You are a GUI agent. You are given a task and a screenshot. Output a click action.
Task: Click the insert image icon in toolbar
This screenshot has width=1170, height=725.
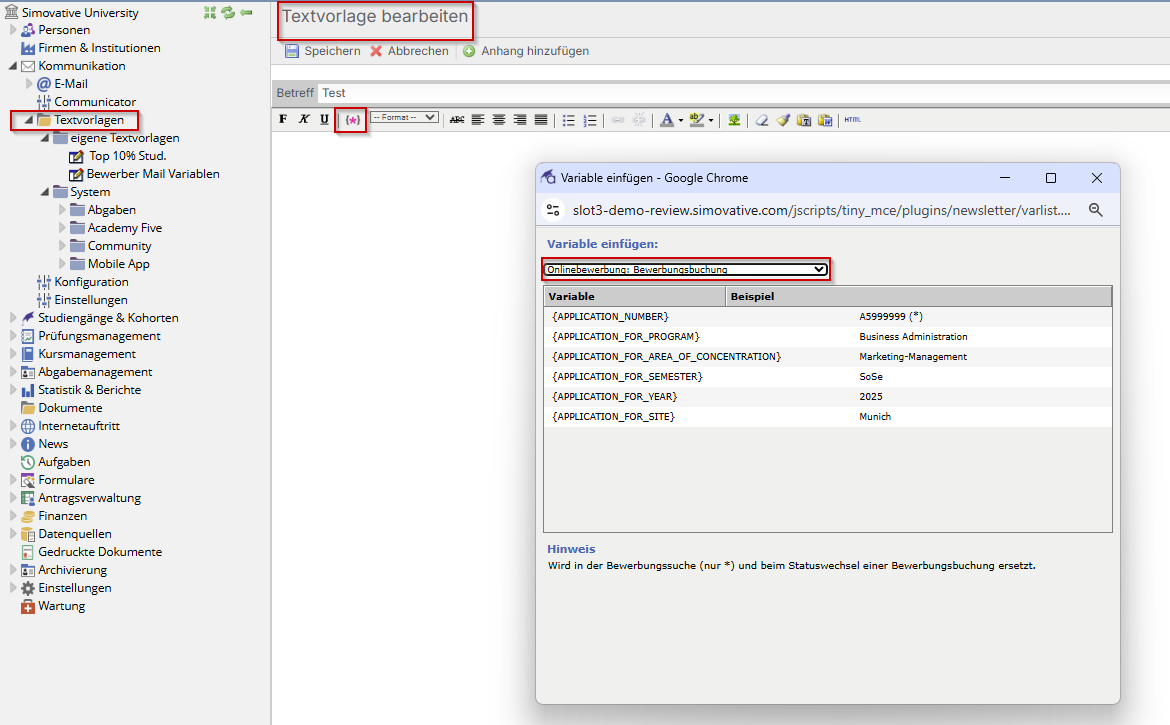click(x=734, y=120)
